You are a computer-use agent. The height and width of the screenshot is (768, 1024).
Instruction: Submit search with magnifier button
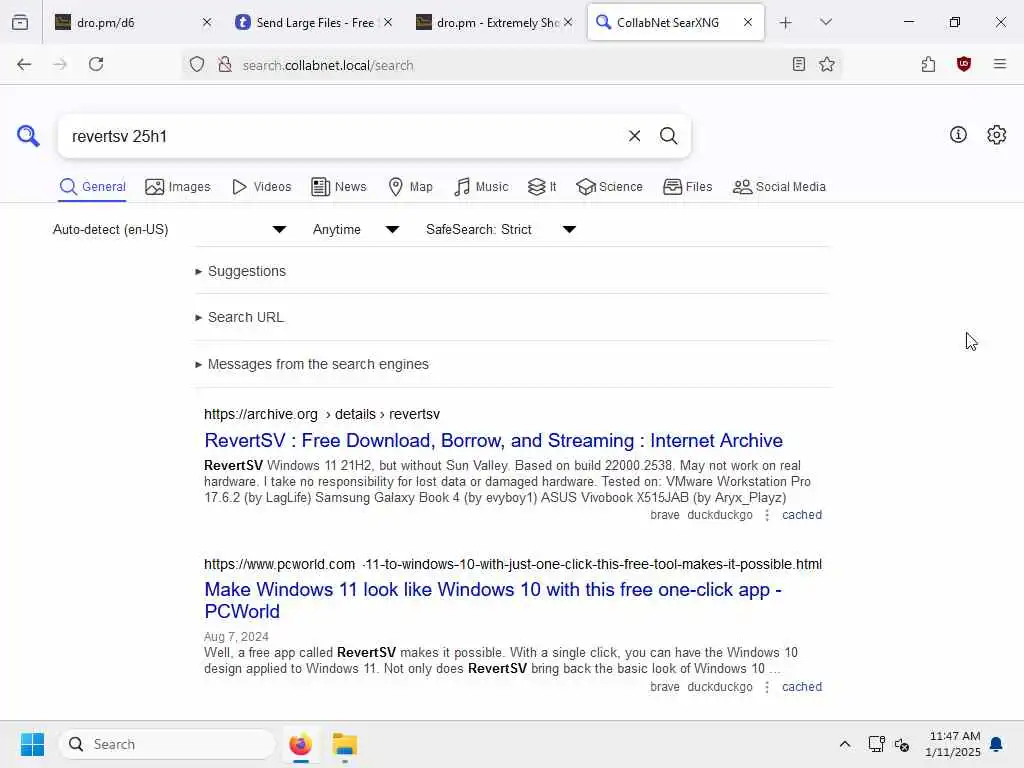click(668, 136)
